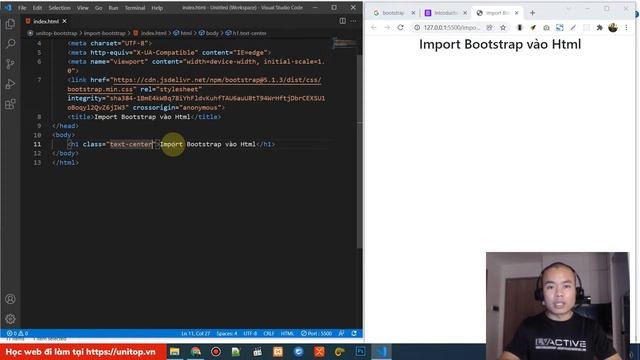Screen dimensions: 640x360
Task: Open Chrome from the taskbar
Action: click(196, 351)
